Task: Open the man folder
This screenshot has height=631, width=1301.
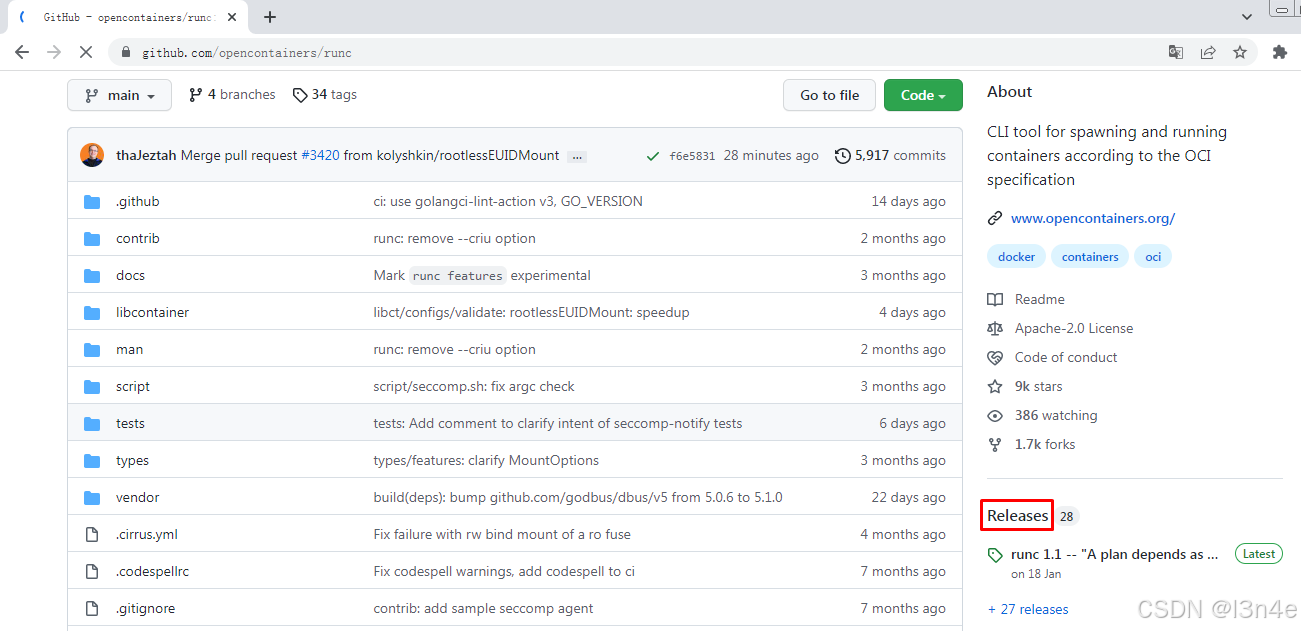Action: (129, 349)
